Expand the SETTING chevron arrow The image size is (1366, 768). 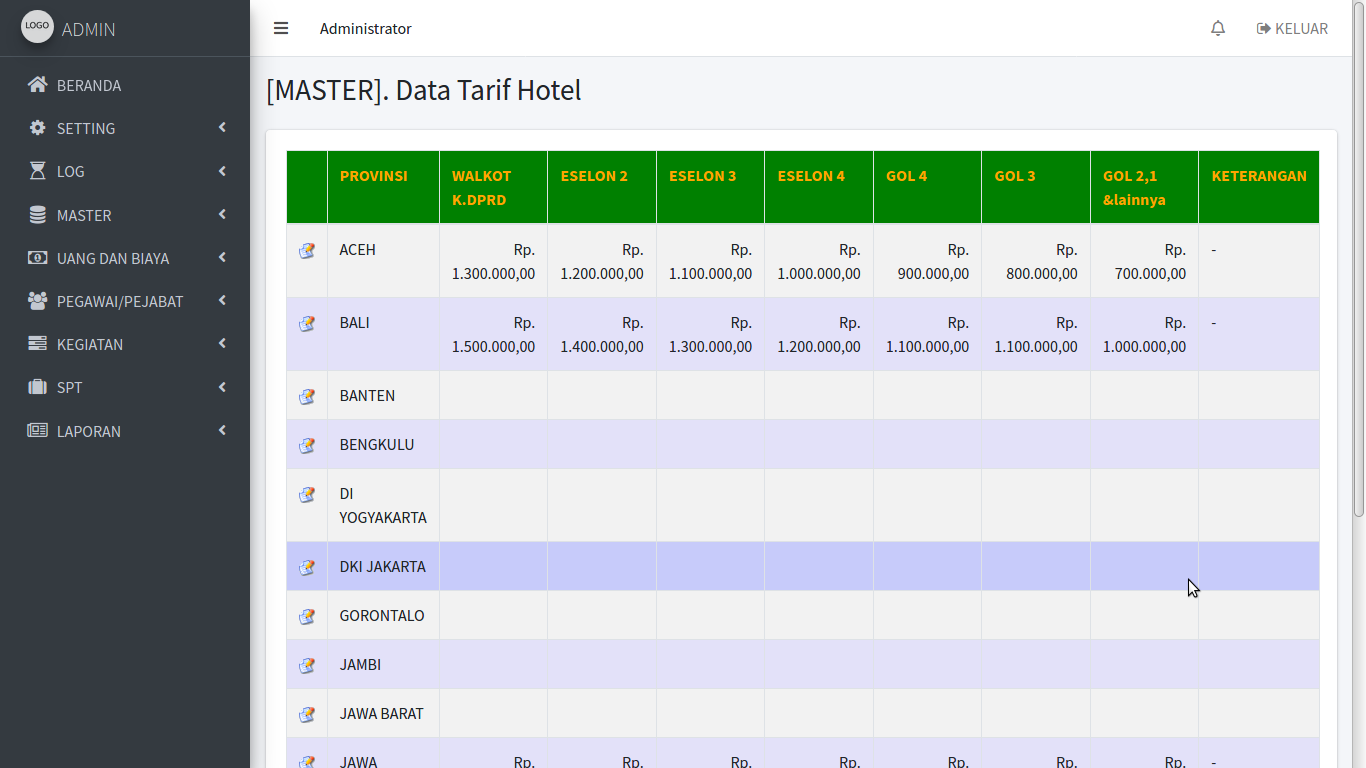(x=222, y=127)
